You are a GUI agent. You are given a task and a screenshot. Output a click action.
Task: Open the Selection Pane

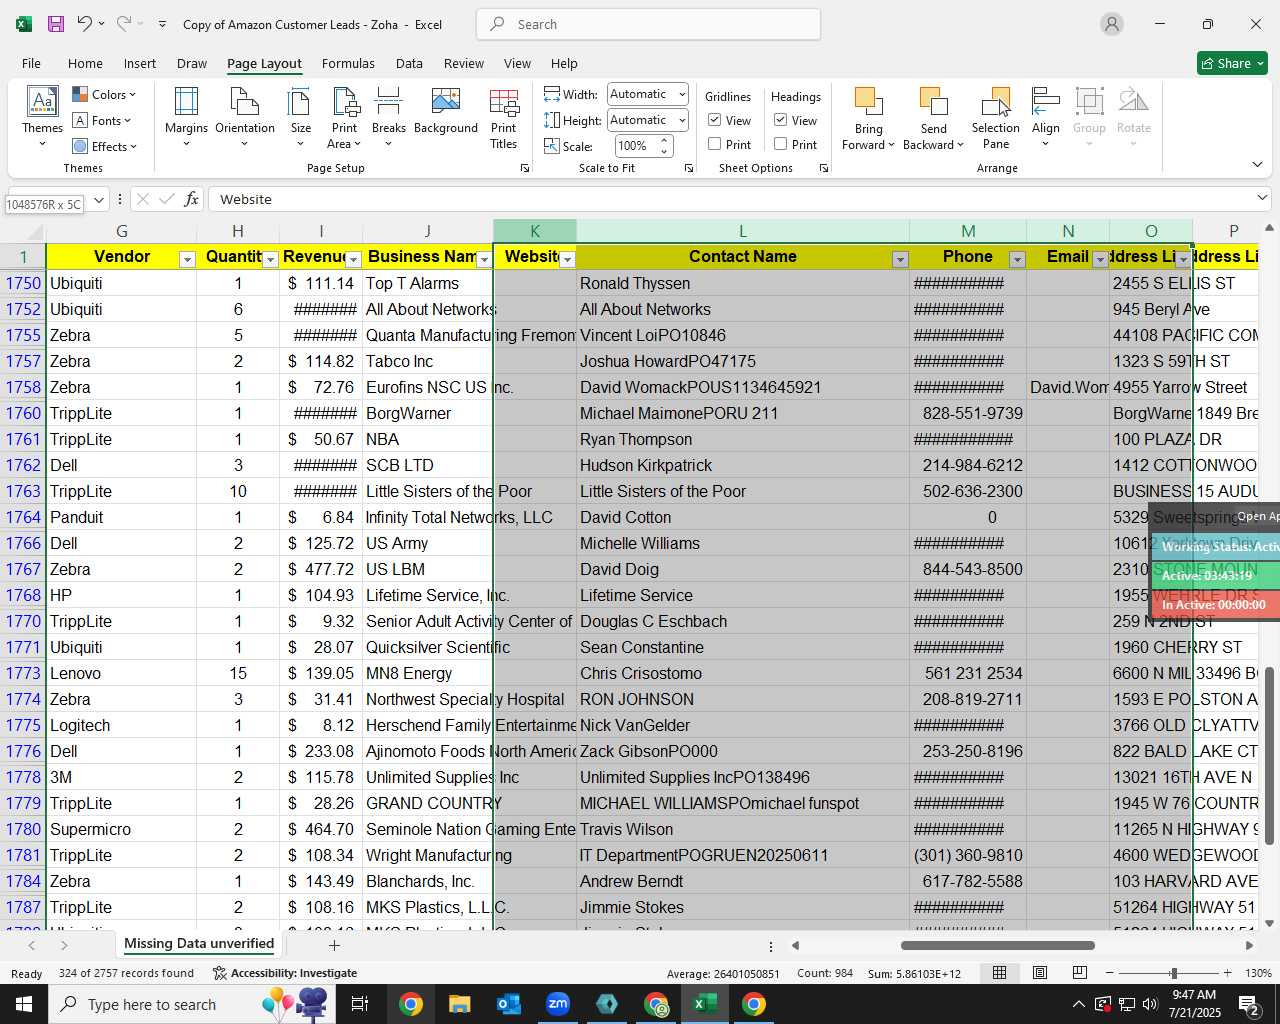coord(996,117)
